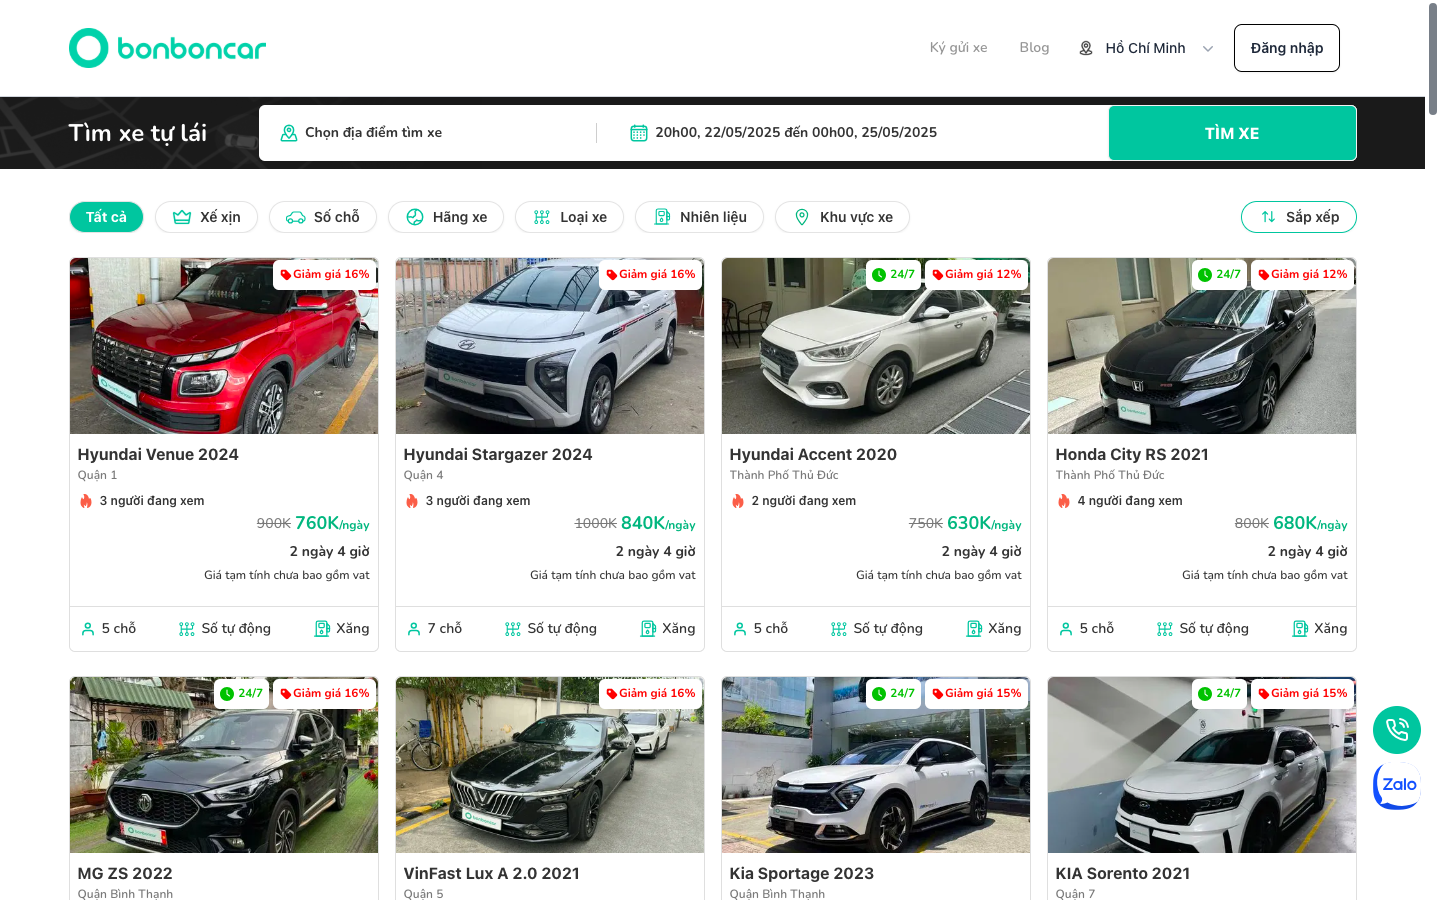The width and height of the screenshot is (1440, 900).
Task: Click discount tag 16% on VinFast Lux A 2.0
Action: point(651,693)
